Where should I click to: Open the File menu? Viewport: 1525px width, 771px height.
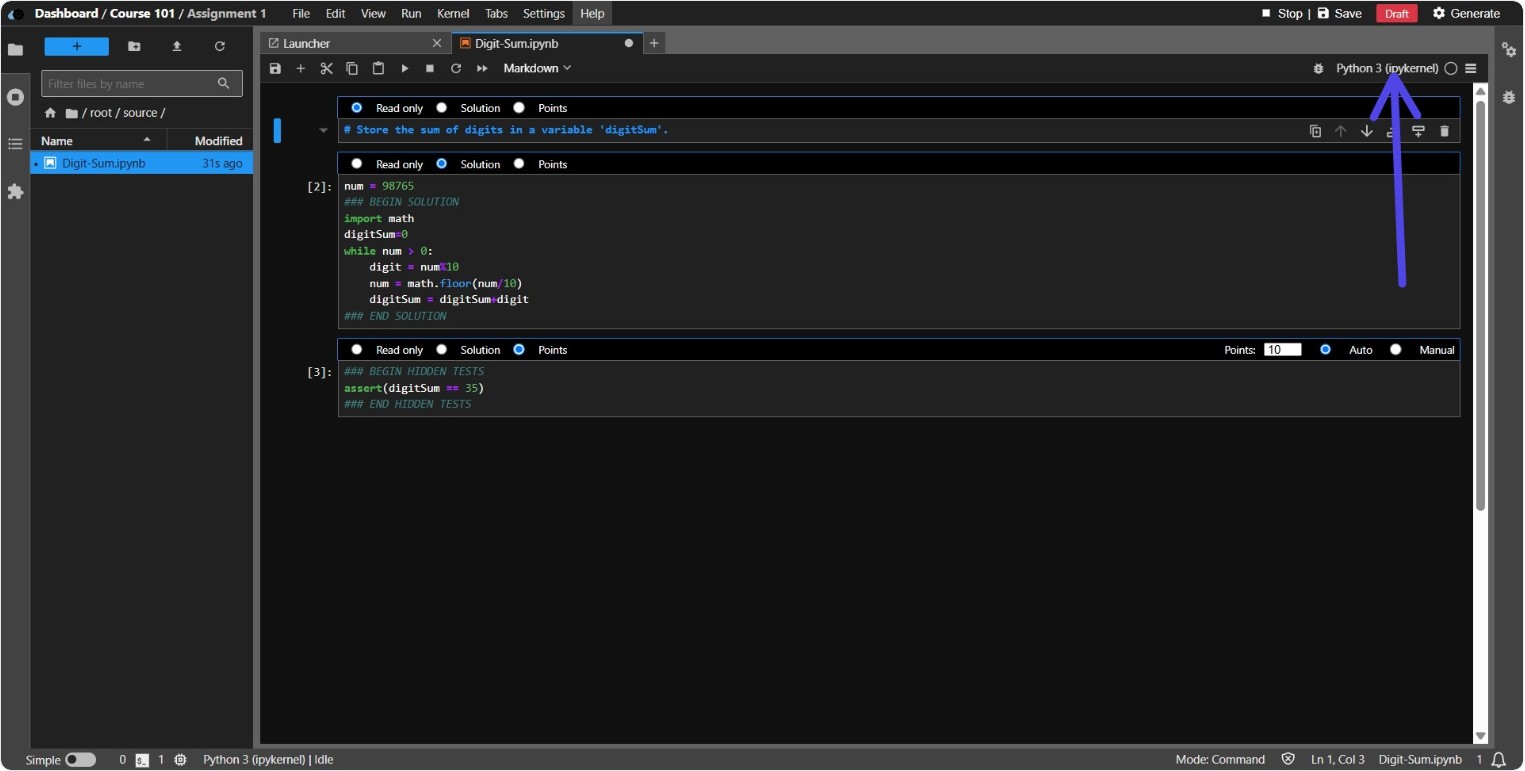pos(301,14)
